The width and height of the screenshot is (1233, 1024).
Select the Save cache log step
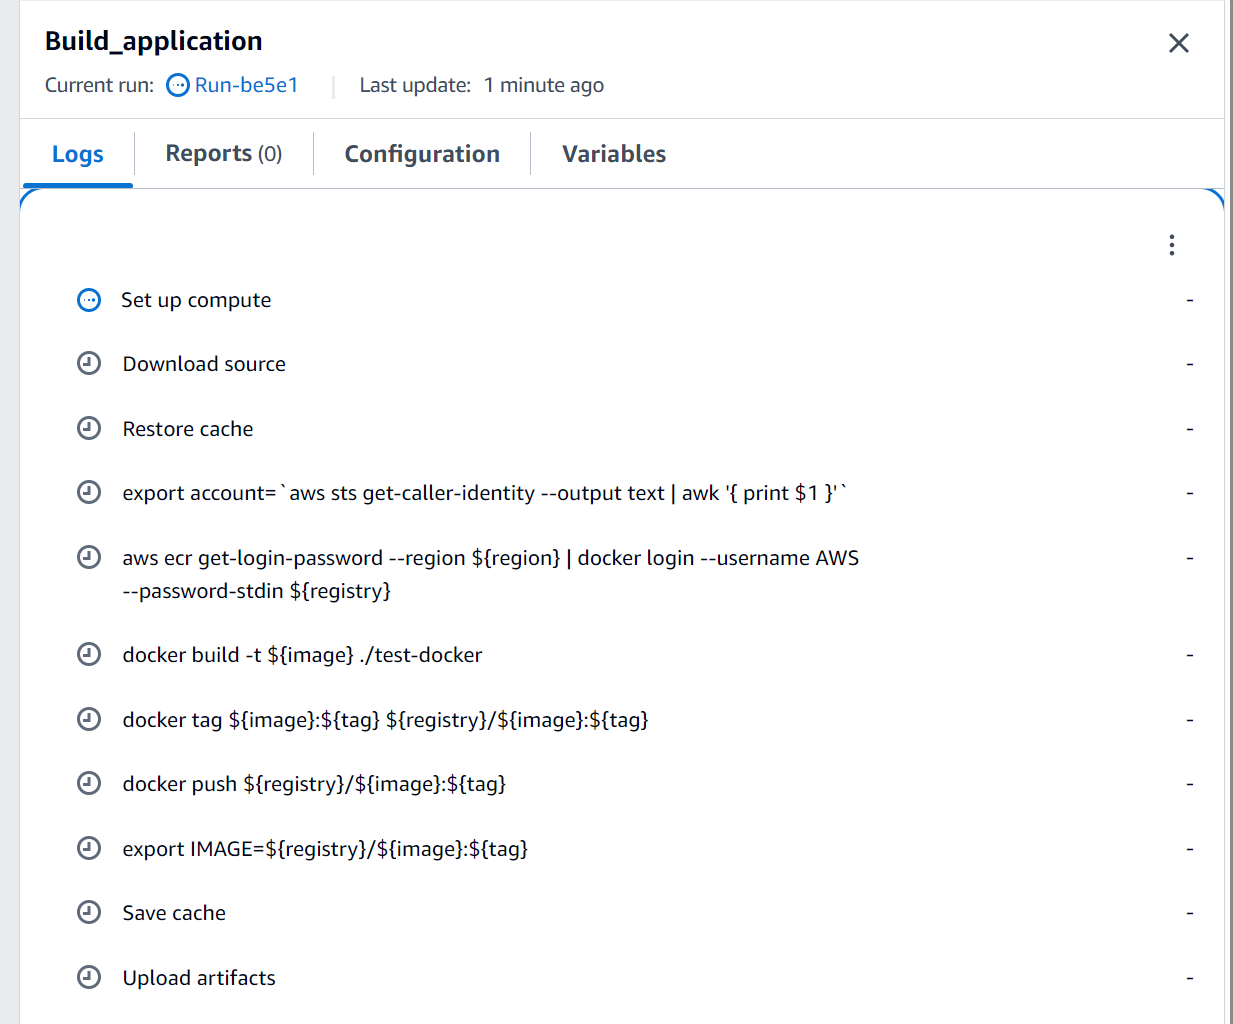174,913
